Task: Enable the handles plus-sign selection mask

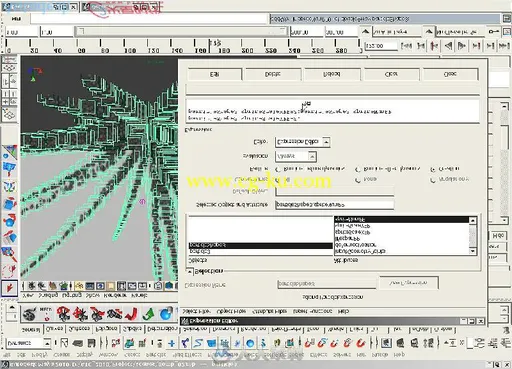Action: point(171,343)
